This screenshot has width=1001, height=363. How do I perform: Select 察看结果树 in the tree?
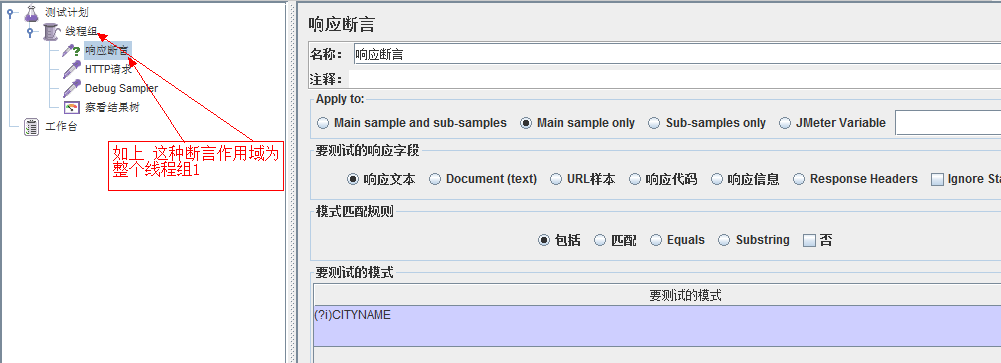click(x=112, y=108)
